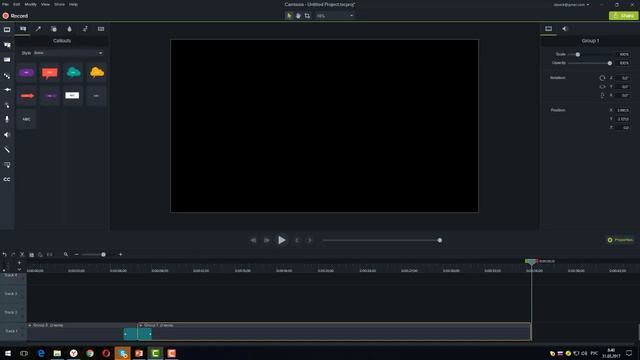This screenshot has height=360, width=640.
Task: Select the canvas Edit mode arrow tool
Action: [289, 16]
